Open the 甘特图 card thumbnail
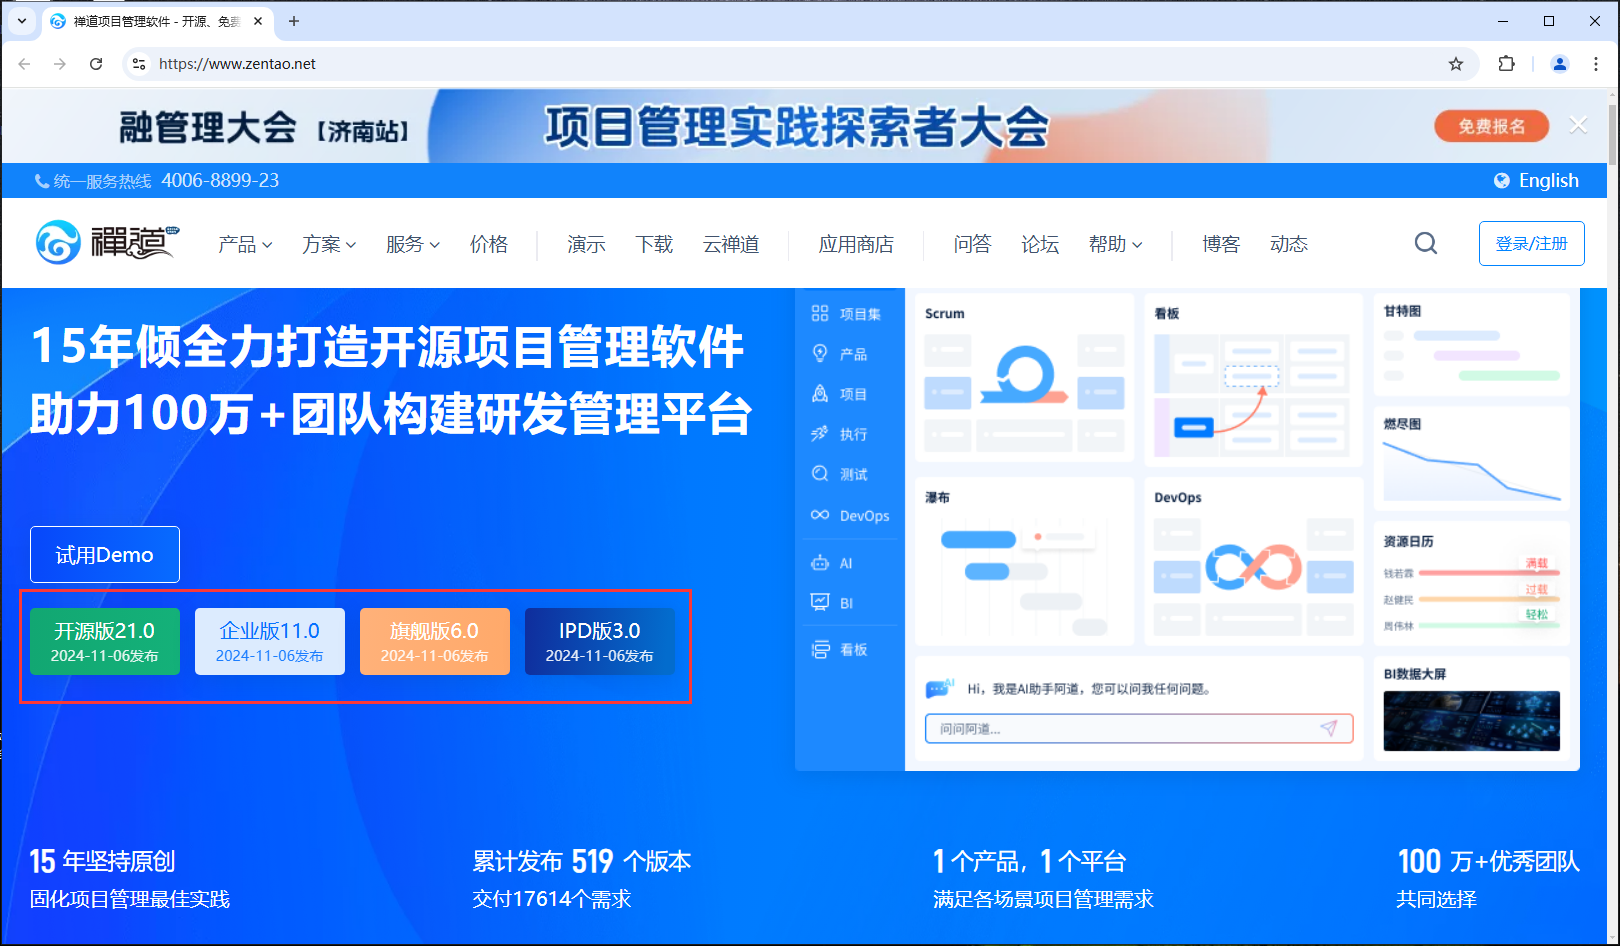This screenshot has height=946, width=1620. 1472,343
